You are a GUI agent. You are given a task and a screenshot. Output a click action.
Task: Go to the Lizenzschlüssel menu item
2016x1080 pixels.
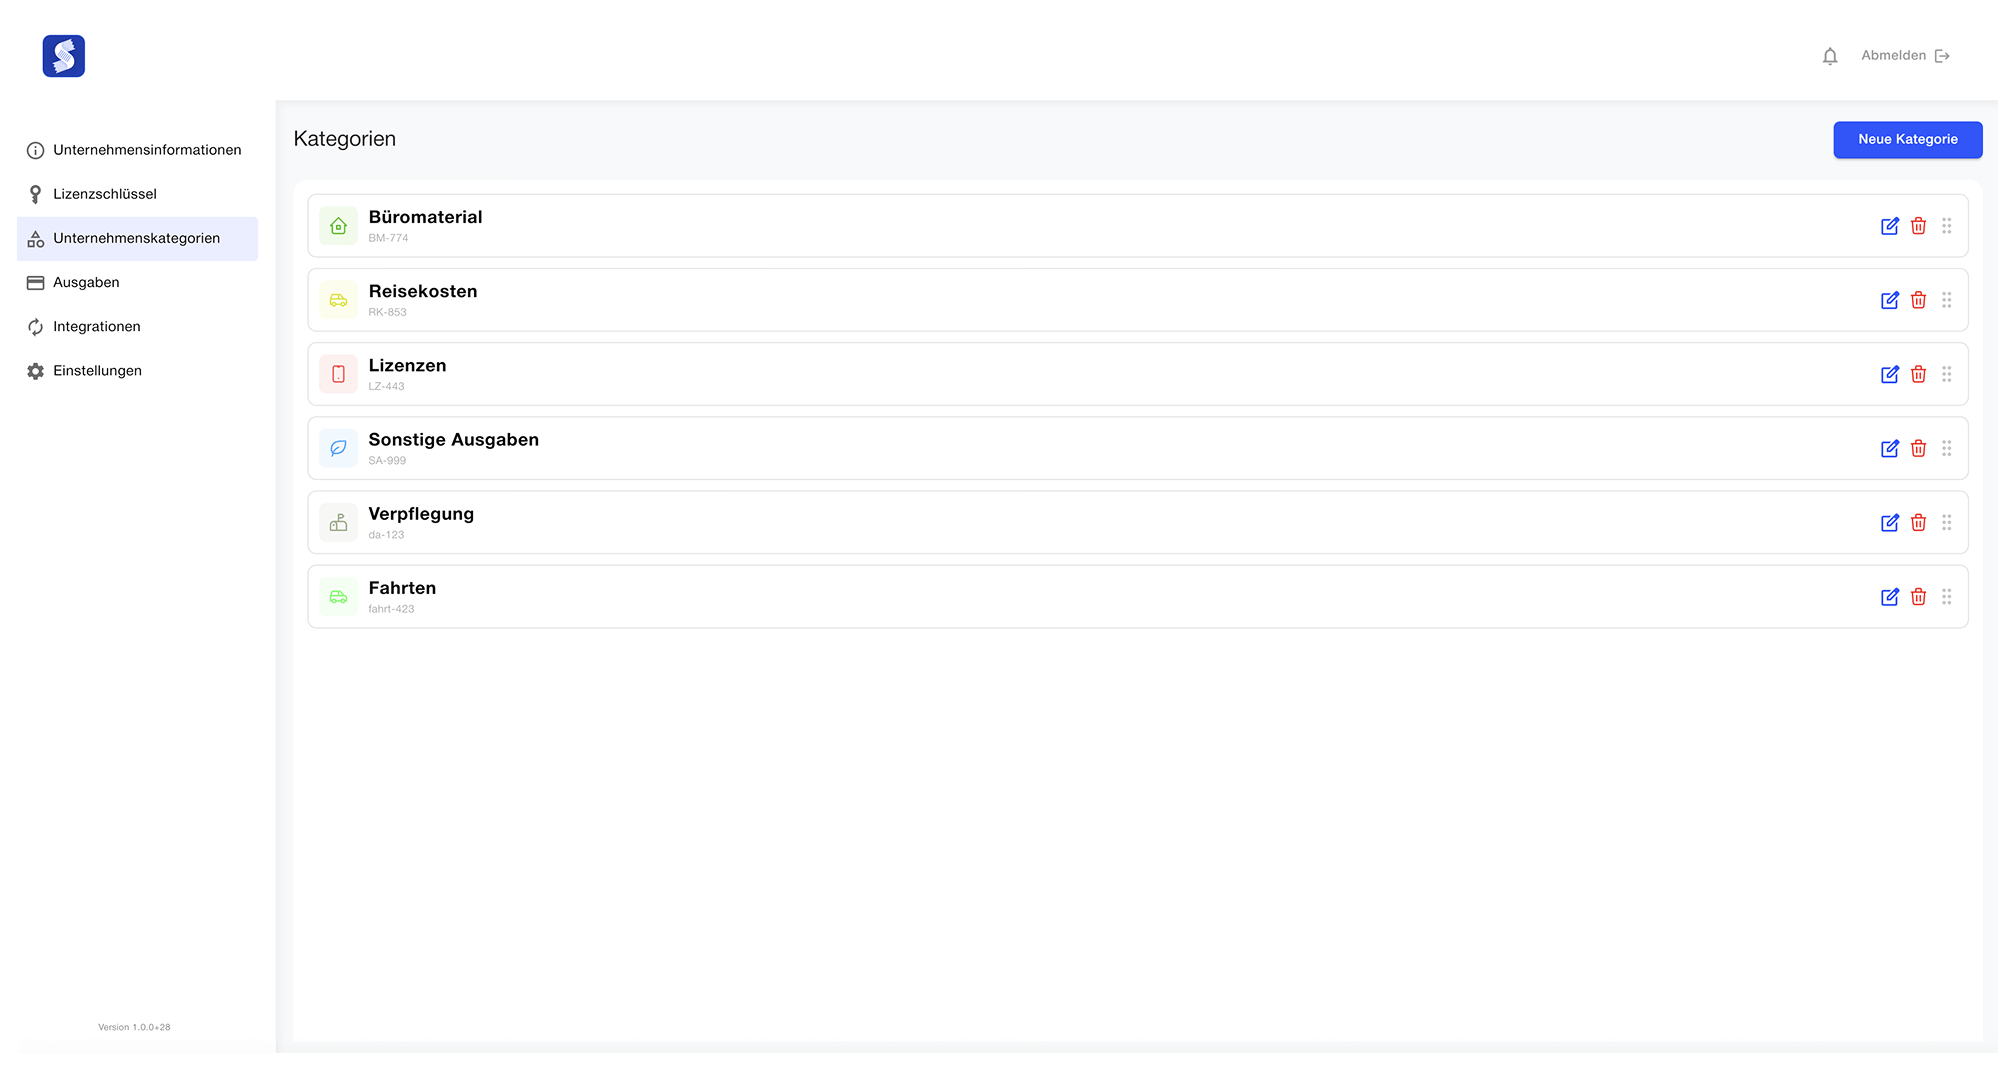[105, 194]
